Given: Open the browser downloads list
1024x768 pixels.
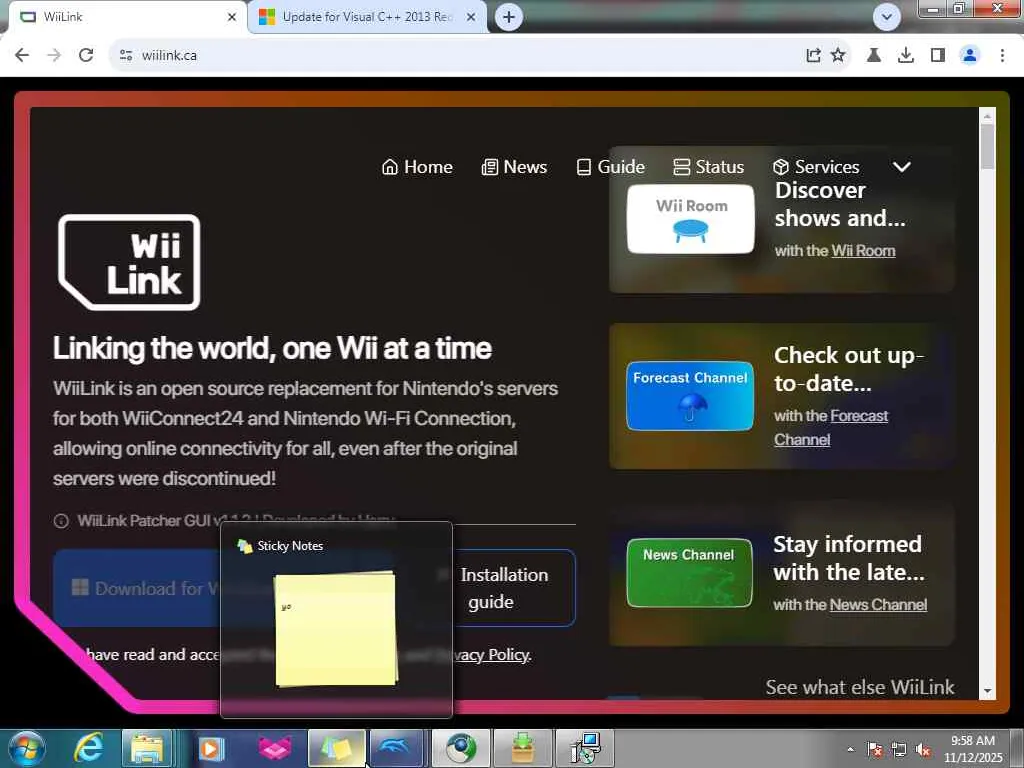Looking at the screenshot, I should click(906, 56).
